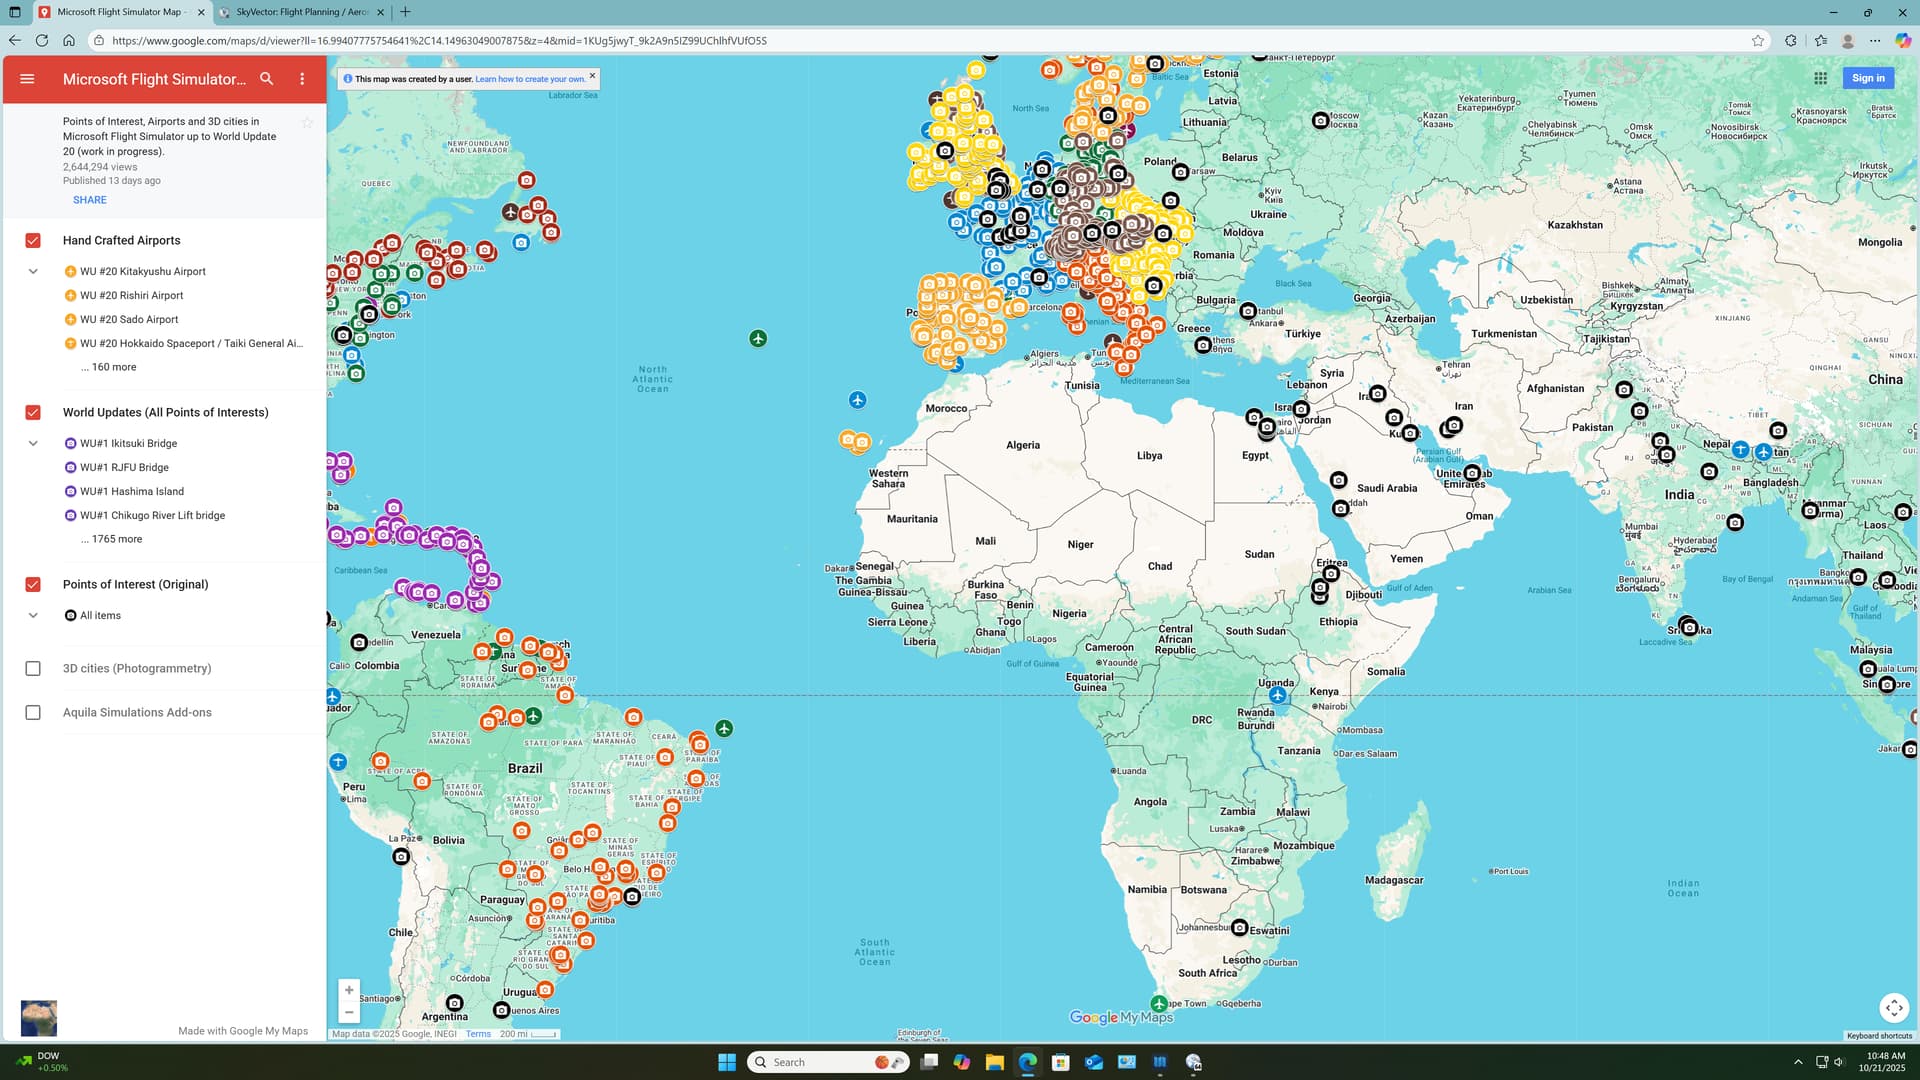Select the WU #20 Rishiri Airport item
1920x1080 pixels.
pos(131,296)
